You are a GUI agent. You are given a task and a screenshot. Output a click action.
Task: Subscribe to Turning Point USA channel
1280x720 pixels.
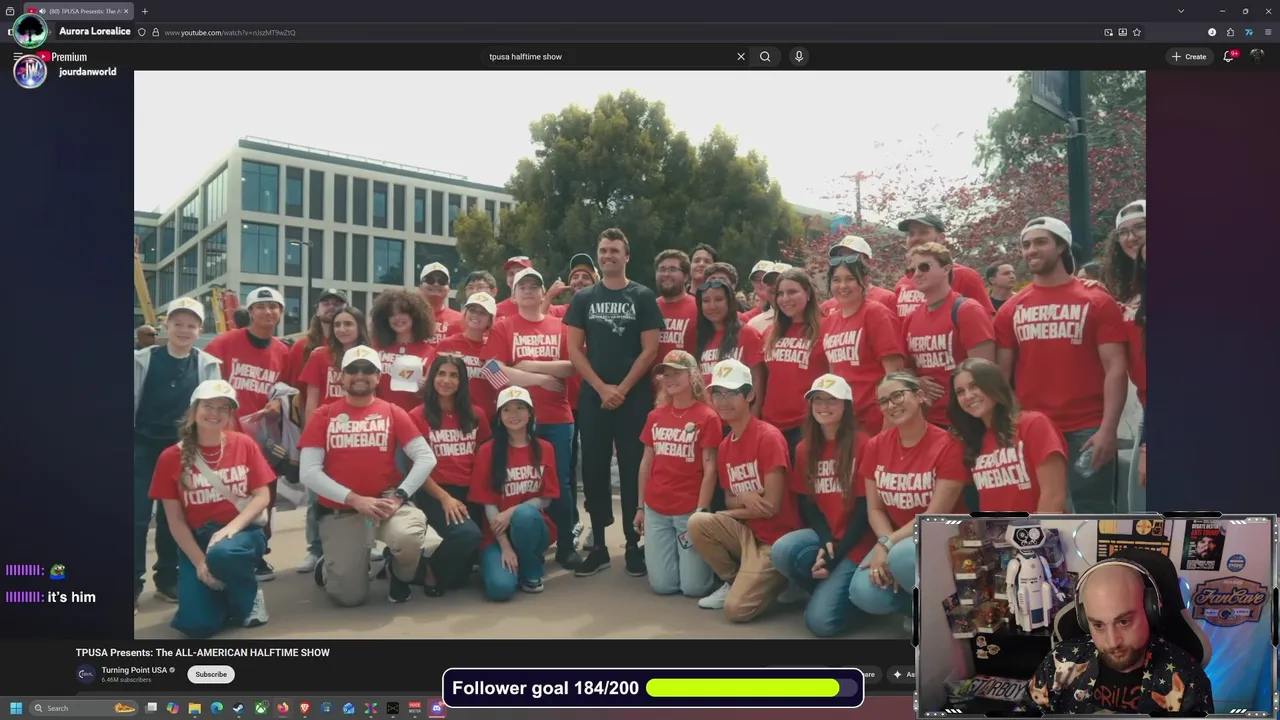pos(211,674)
